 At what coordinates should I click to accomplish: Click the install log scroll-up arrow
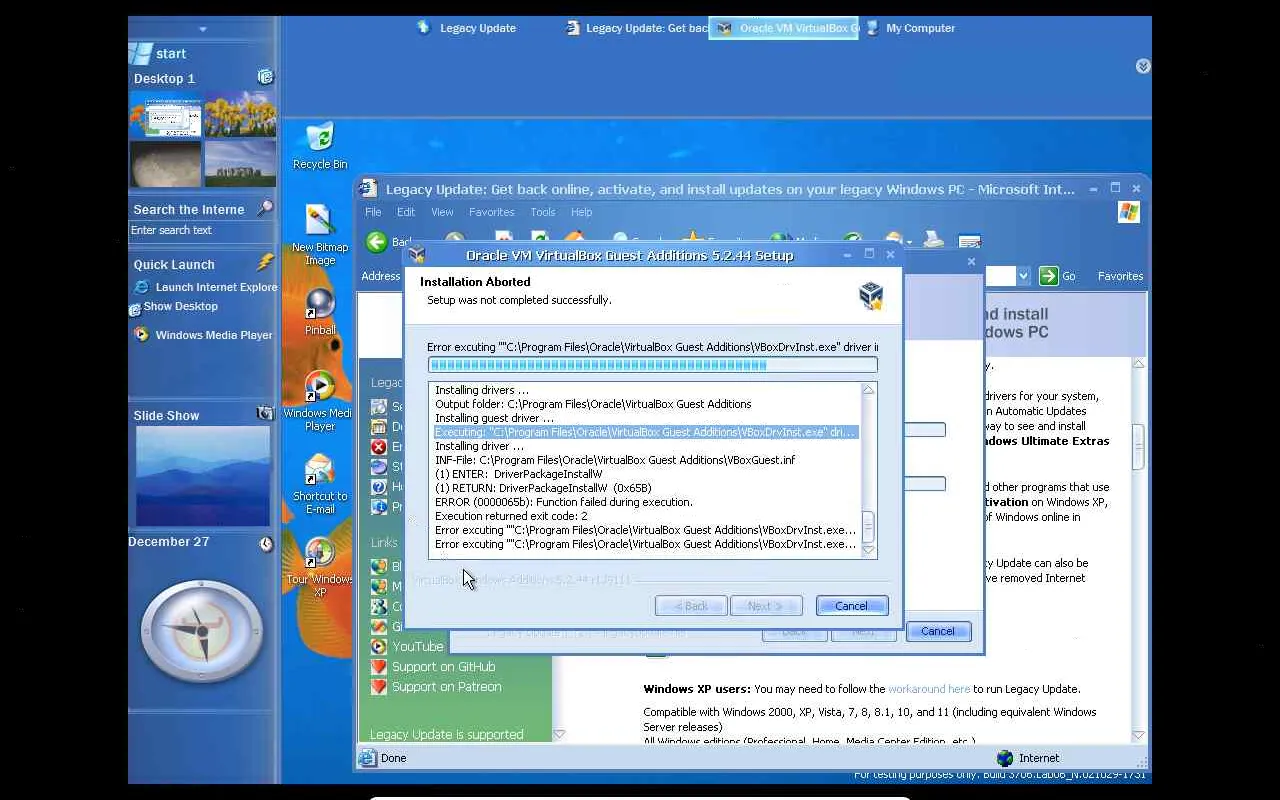pyautogui.click(x=868, y=390)
